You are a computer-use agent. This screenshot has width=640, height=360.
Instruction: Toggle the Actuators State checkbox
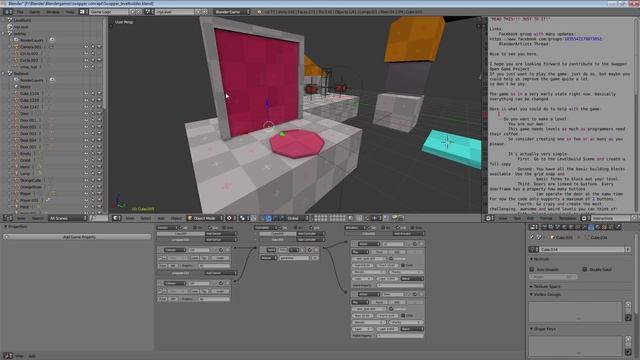[412, 228]
